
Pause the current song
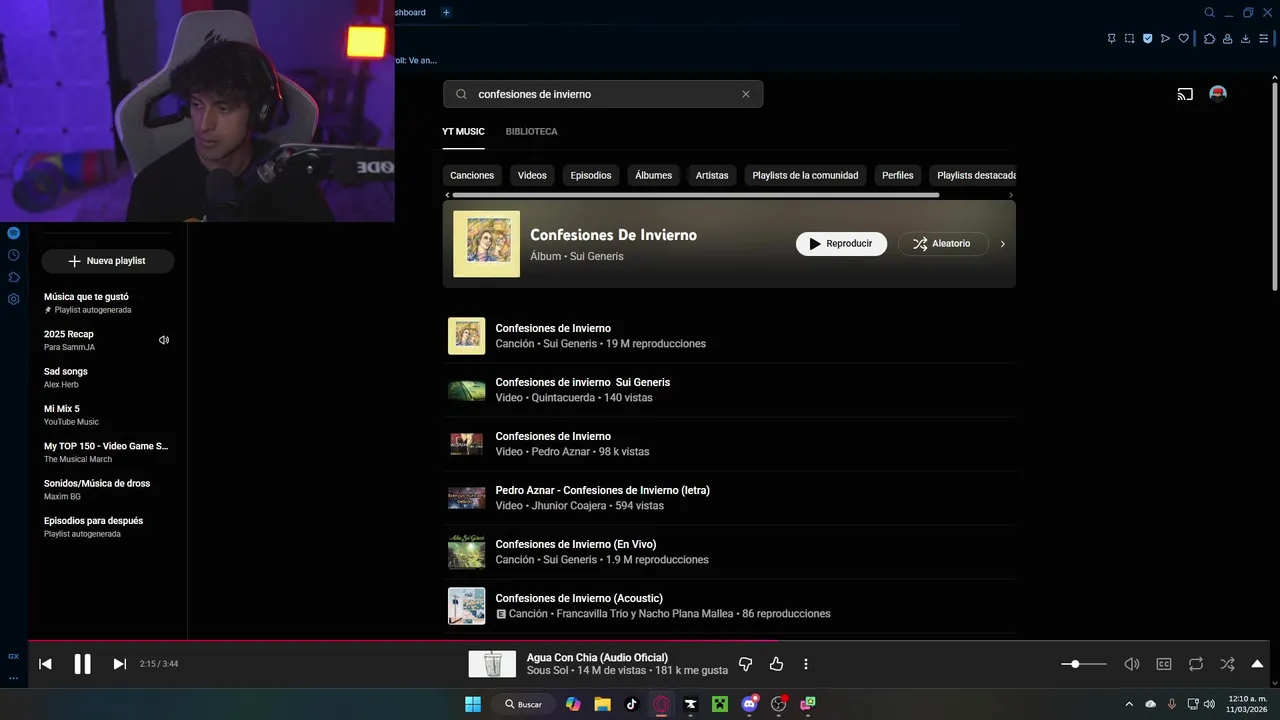pos(82,664)
